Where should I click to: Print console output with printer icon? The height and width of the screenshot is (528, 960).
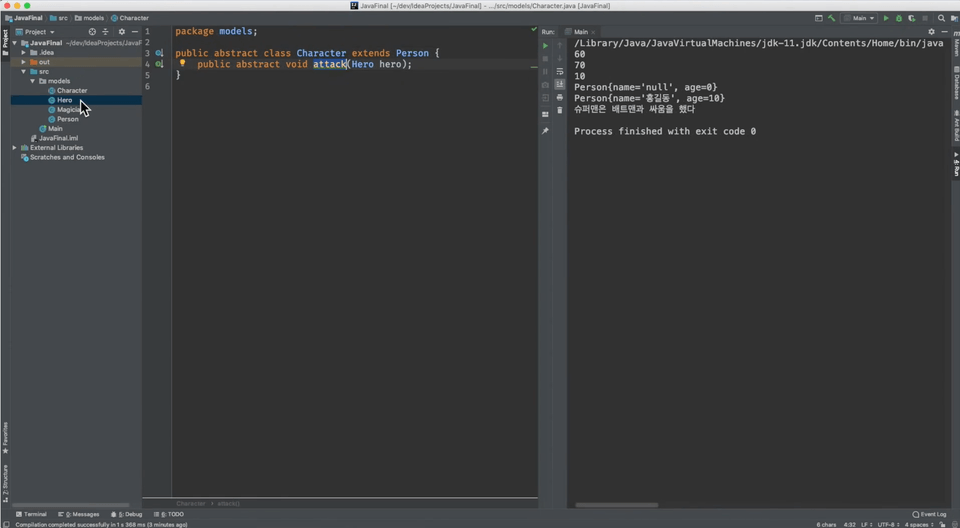coord(560,97)
